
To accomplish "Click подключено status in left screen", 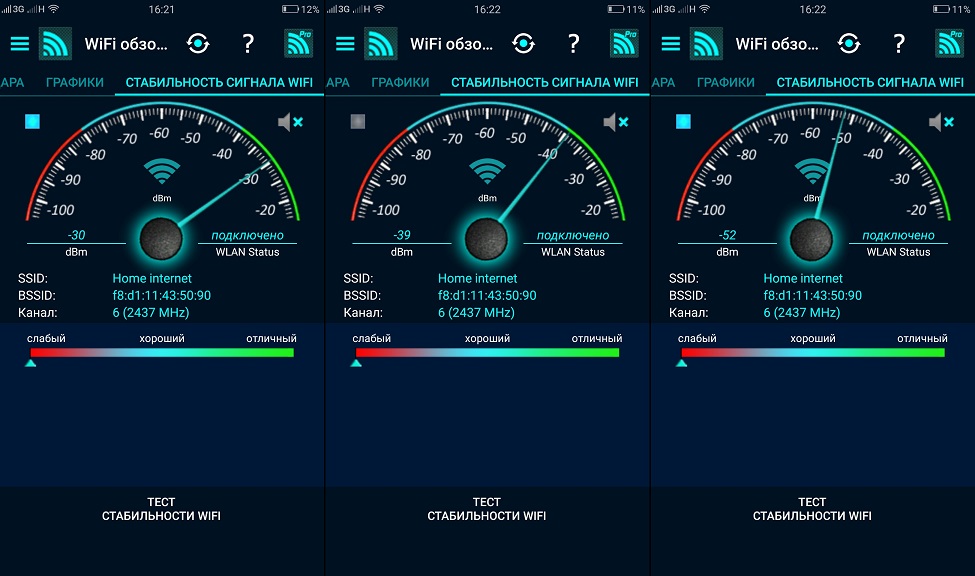I will click(x=247, y=235).
